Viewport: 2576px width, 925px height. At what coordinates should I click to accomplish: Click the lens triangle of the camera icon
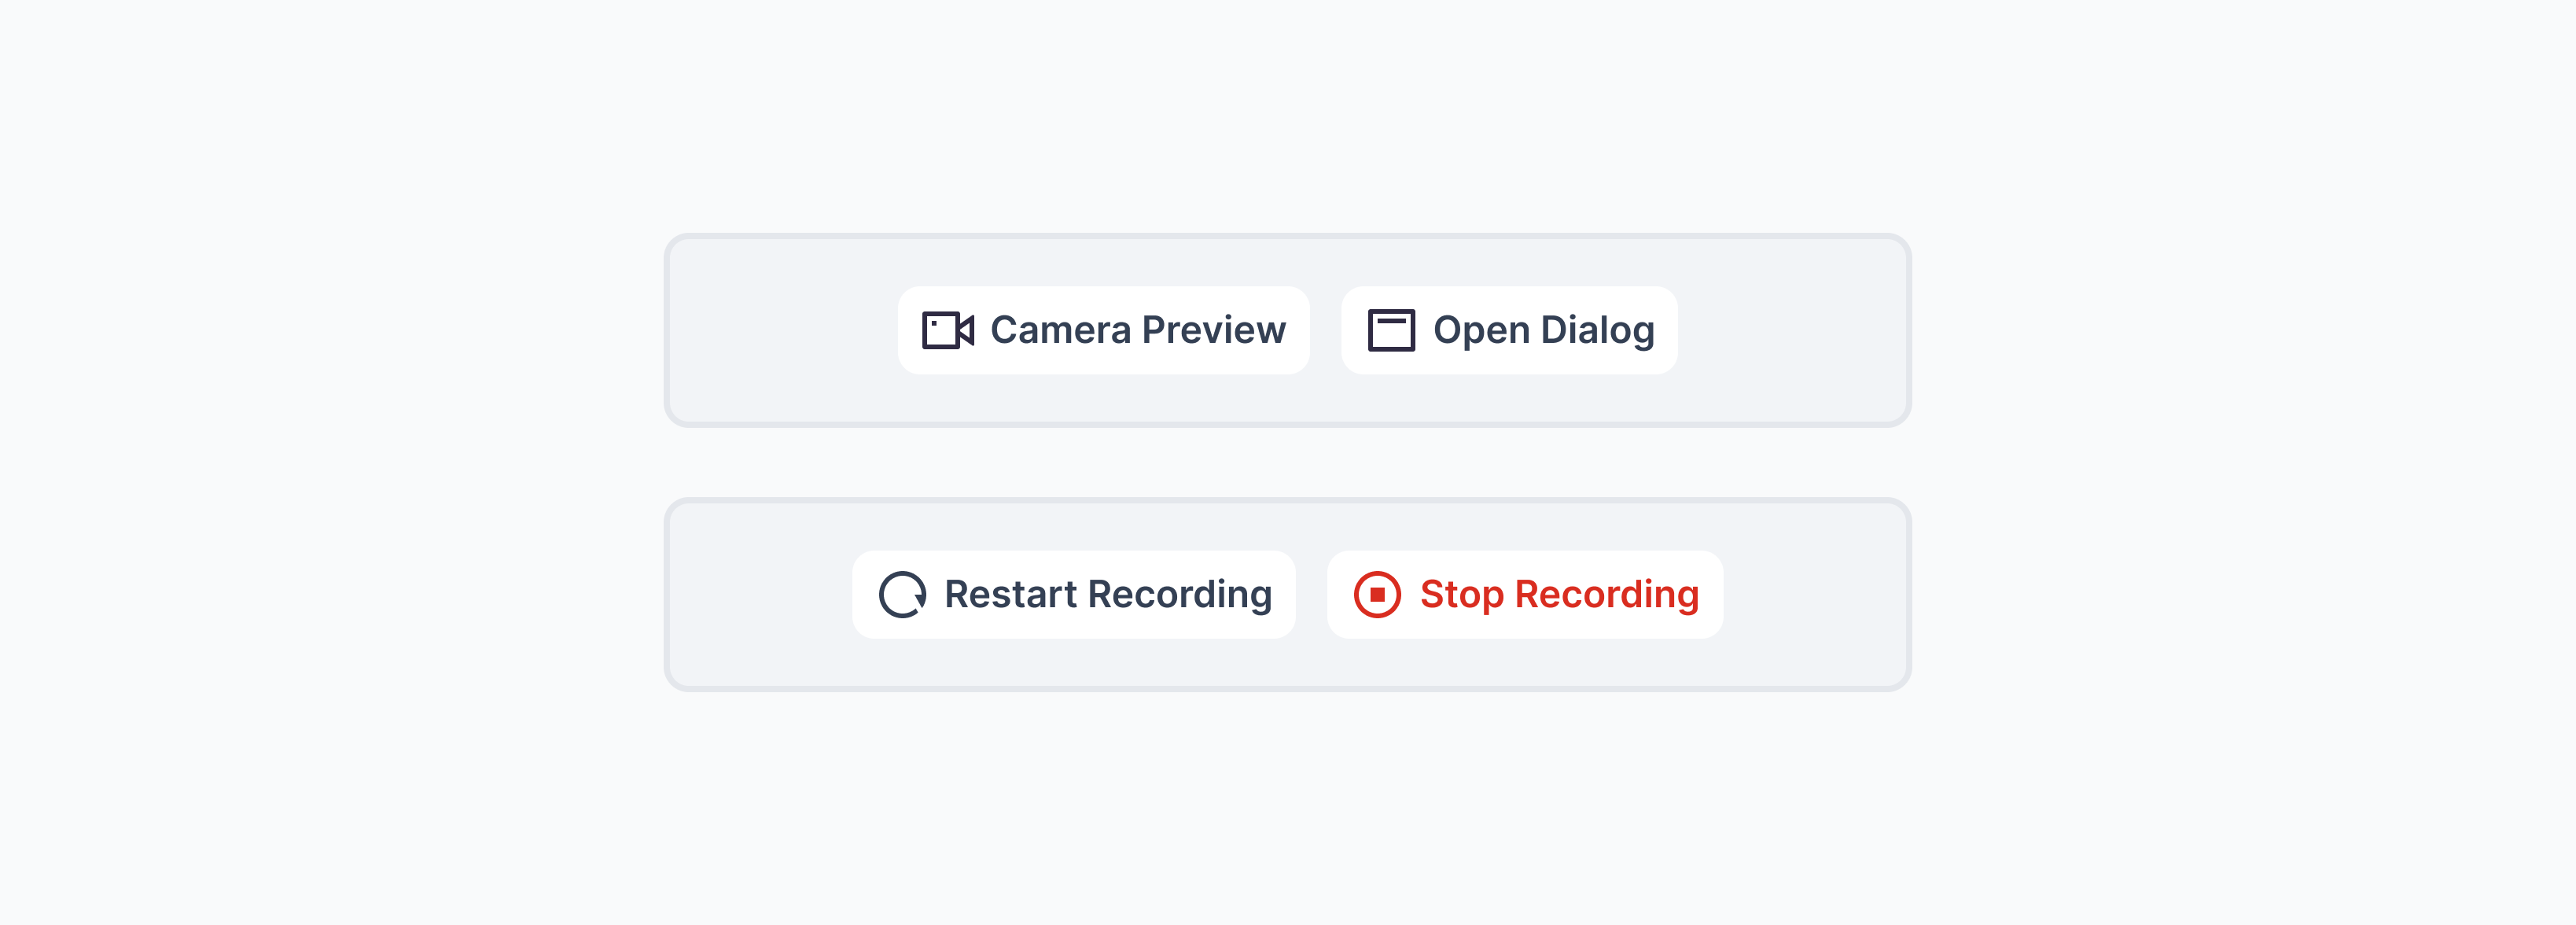click(966, 330)
